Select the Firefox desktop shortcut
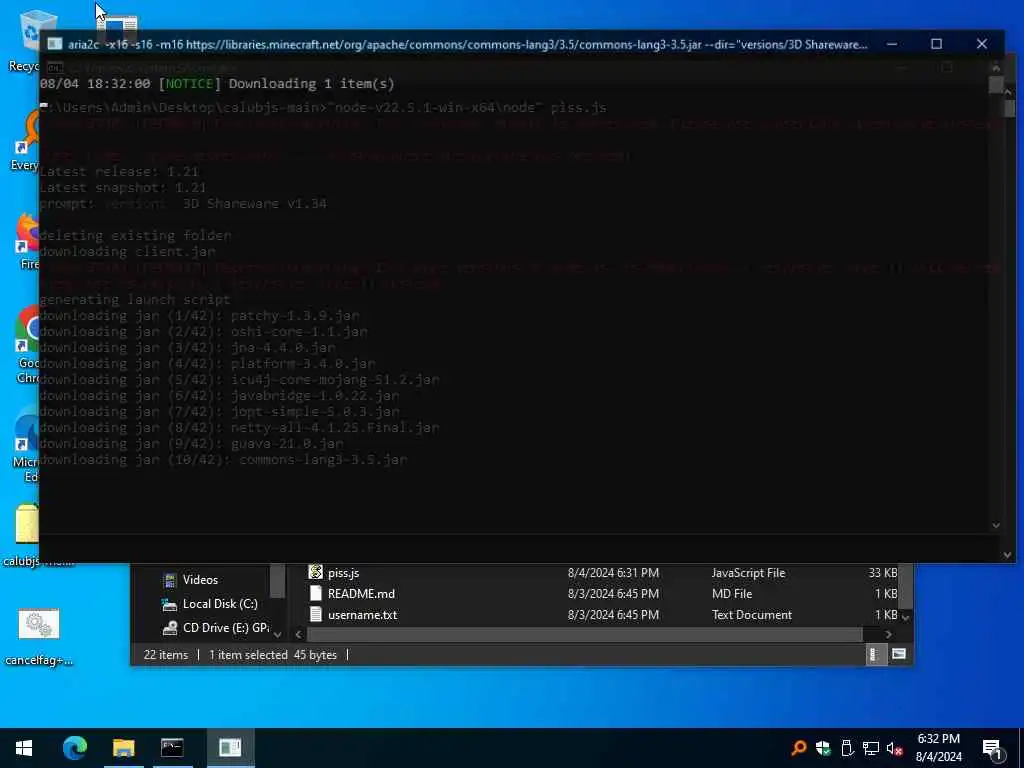The height and width of the screenshot is (768, 1024). tap(27, 242)
